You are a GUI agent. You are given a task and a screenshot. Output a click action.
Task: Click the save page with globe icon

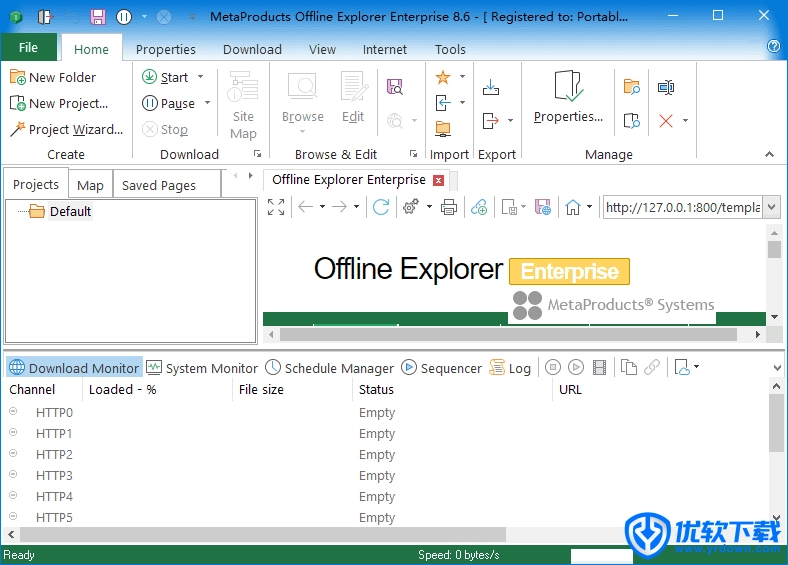click(543, 207)
